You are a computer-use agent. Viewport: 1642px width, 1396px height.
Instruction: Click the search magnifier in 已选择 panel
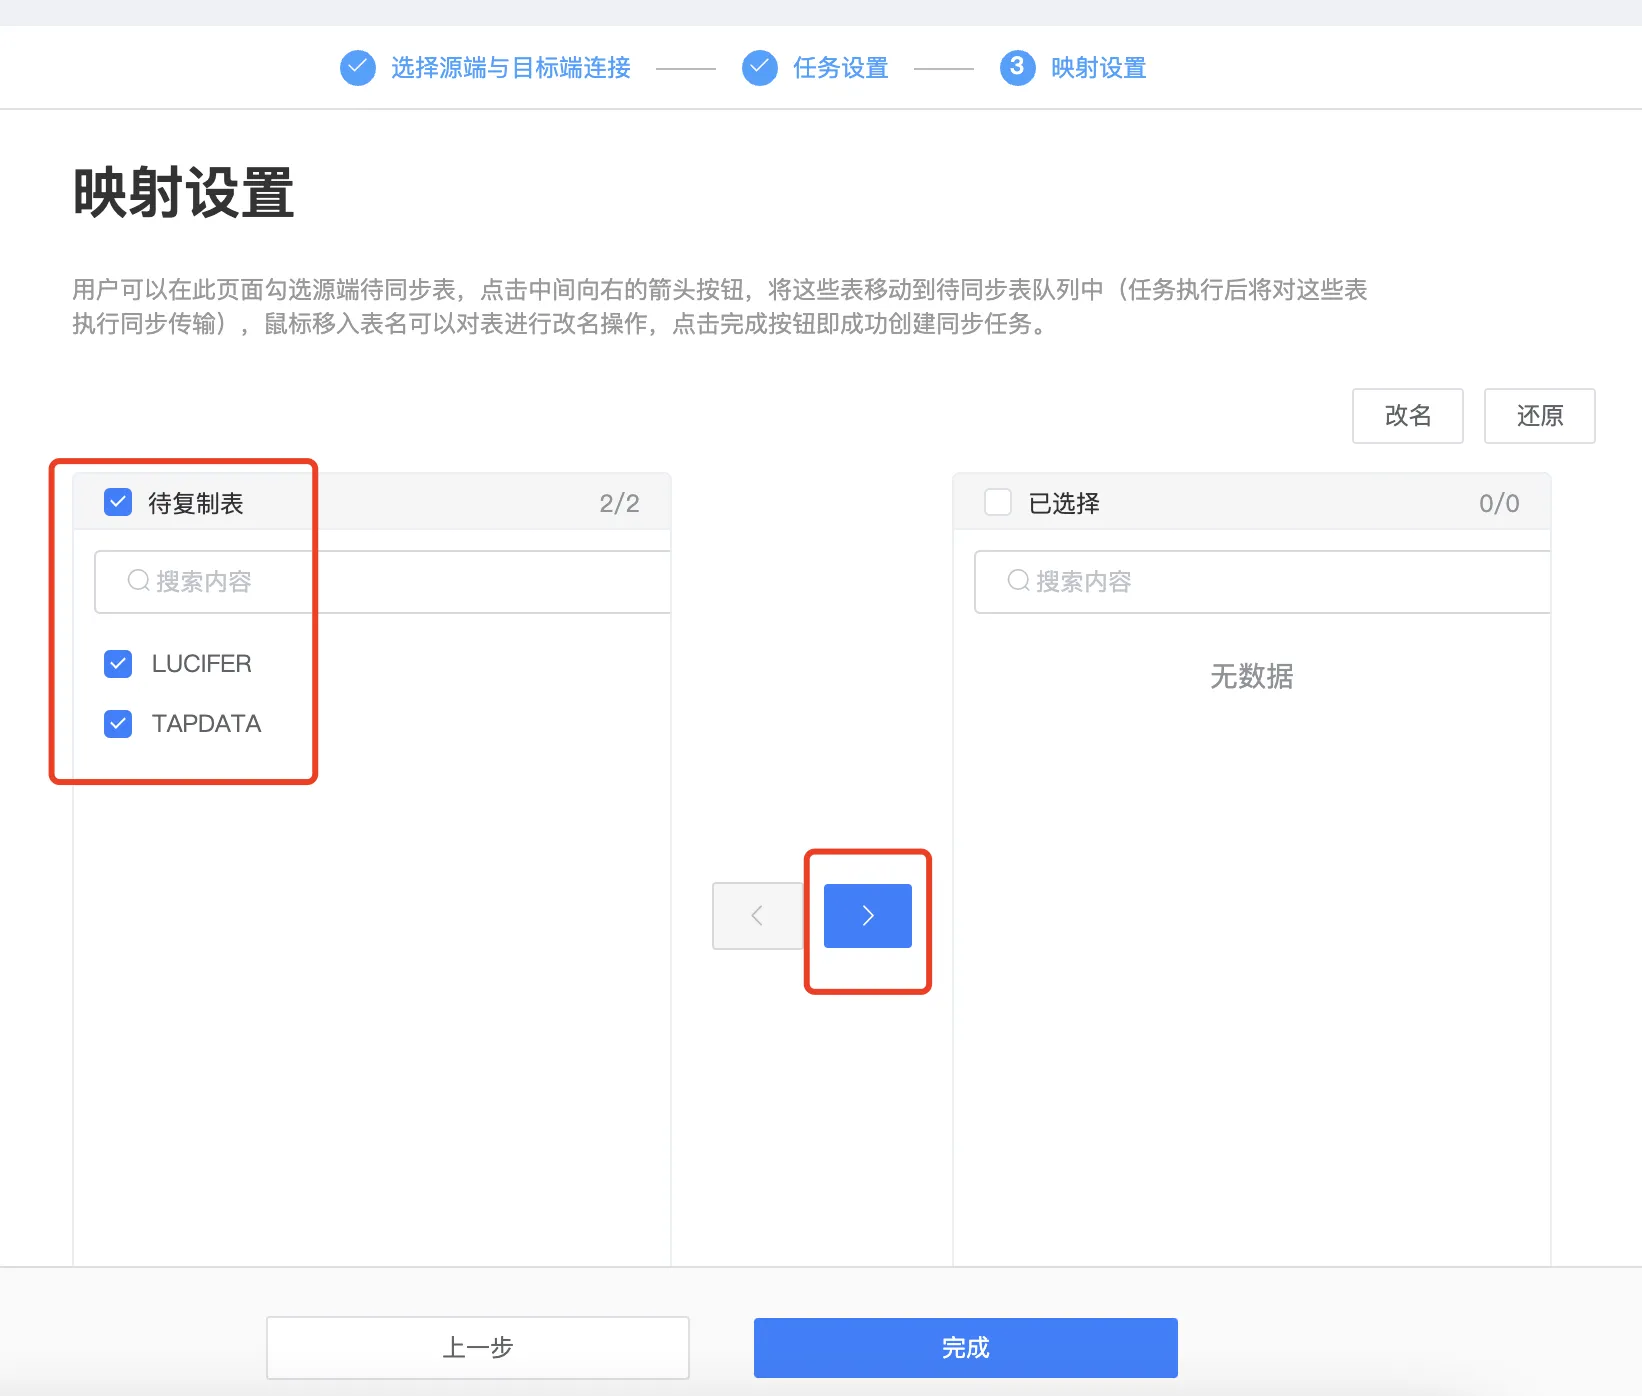[x=1018, y=581]
